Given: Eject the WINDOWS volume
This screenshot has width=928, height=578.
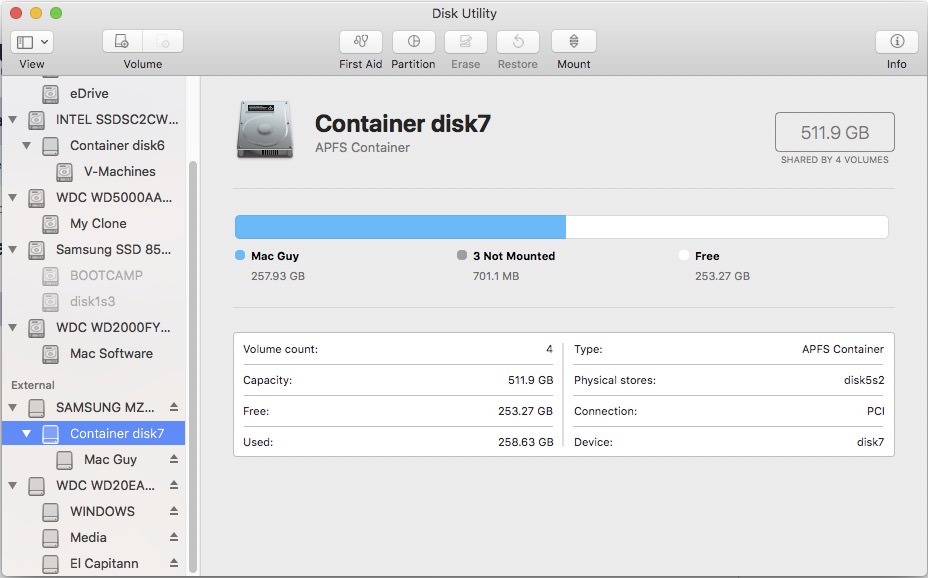Looking at the screenshot, I should [x=173, y=511].
